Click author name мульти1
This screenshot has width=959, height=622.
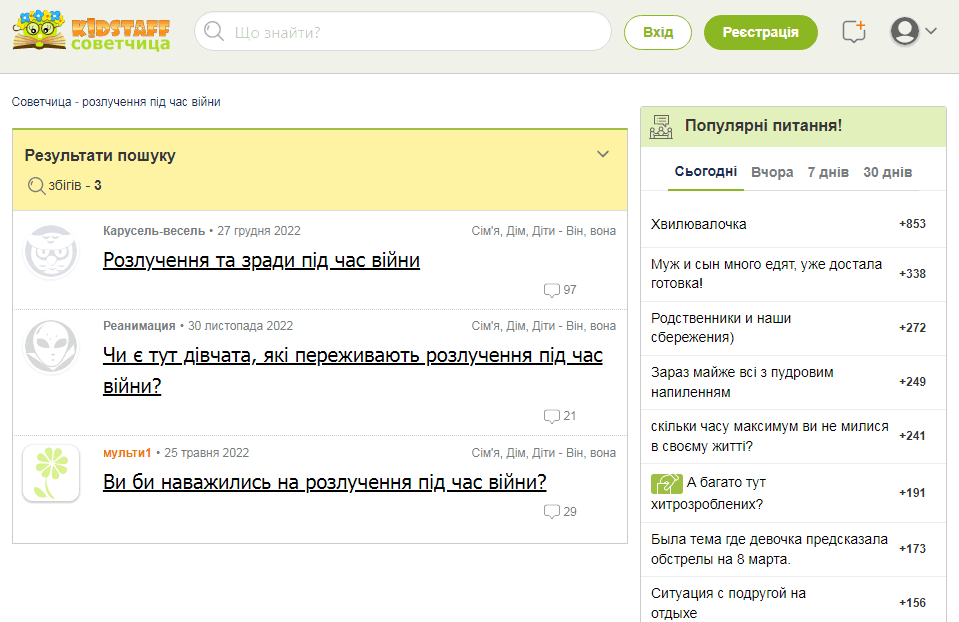point(127,453)
